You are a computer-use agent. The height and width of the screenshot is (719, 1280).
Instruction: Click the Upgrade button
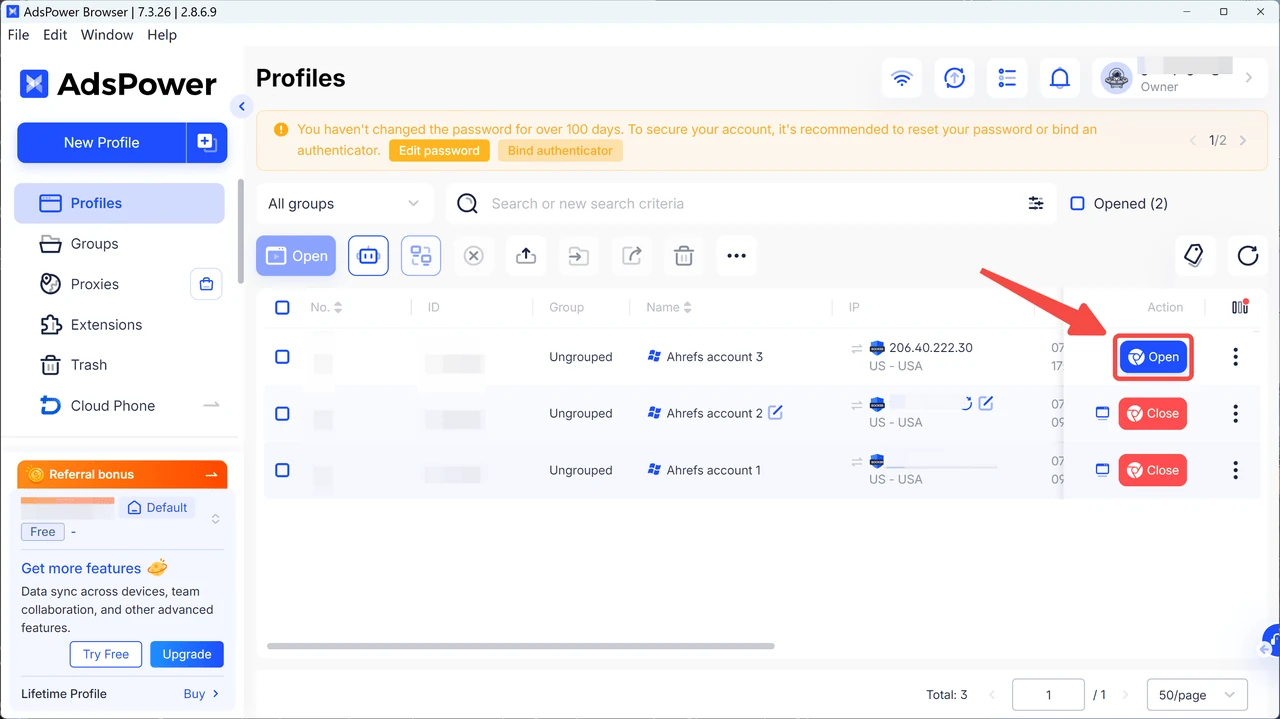[187, 654]
